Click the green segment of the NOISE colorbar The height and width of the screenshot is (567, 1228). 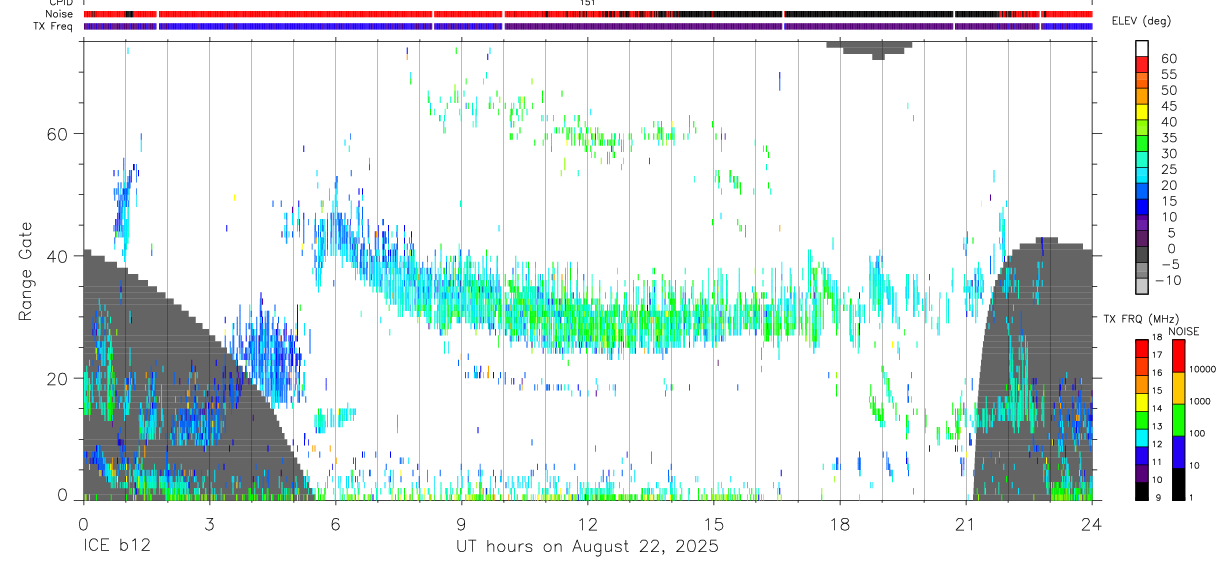(x=1179, y=419)
